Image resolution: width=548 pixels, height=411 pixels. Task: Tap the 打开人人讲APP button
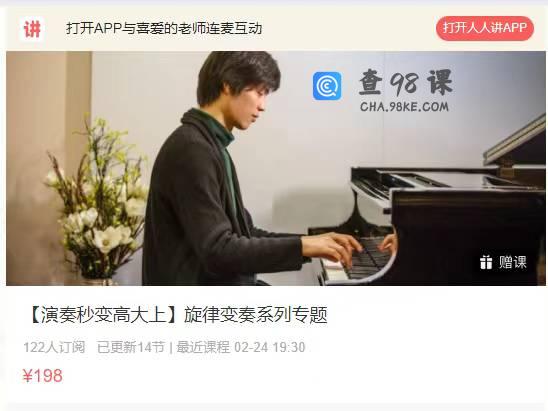[x=485, y=28]
